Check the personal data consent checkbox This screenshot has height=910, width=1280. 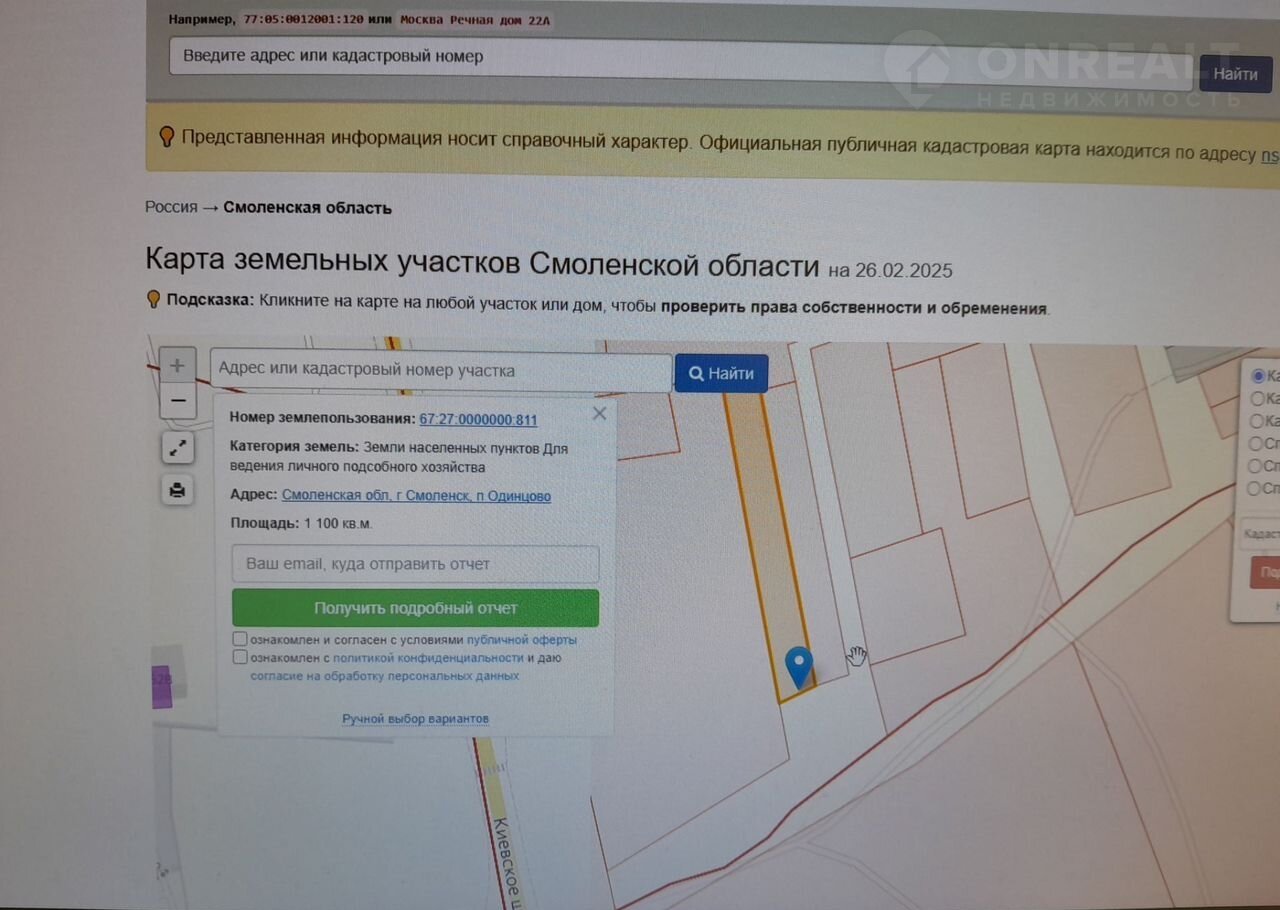pos(240,657)
